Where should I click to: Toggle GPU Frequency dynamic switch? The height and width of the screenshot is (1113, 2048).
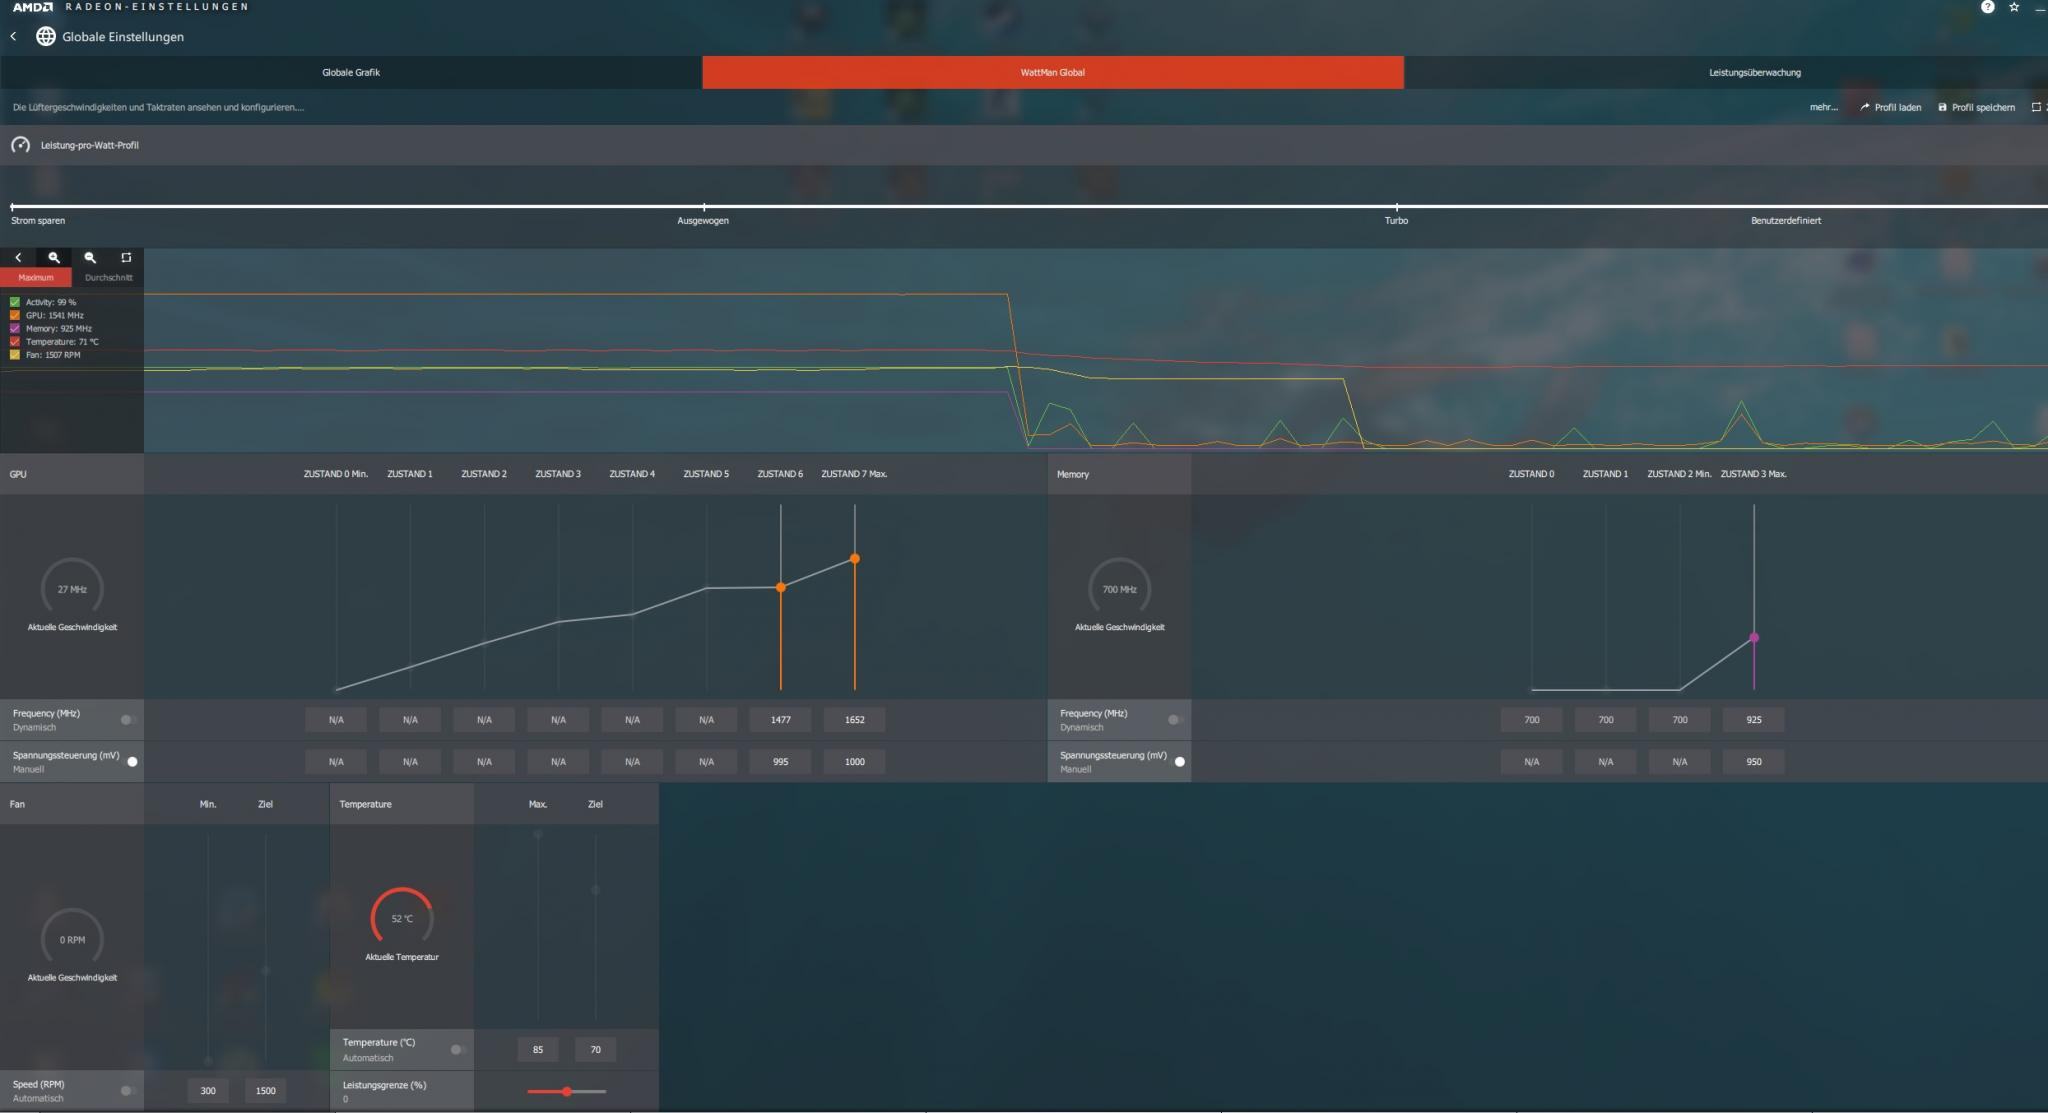(128, 720)
